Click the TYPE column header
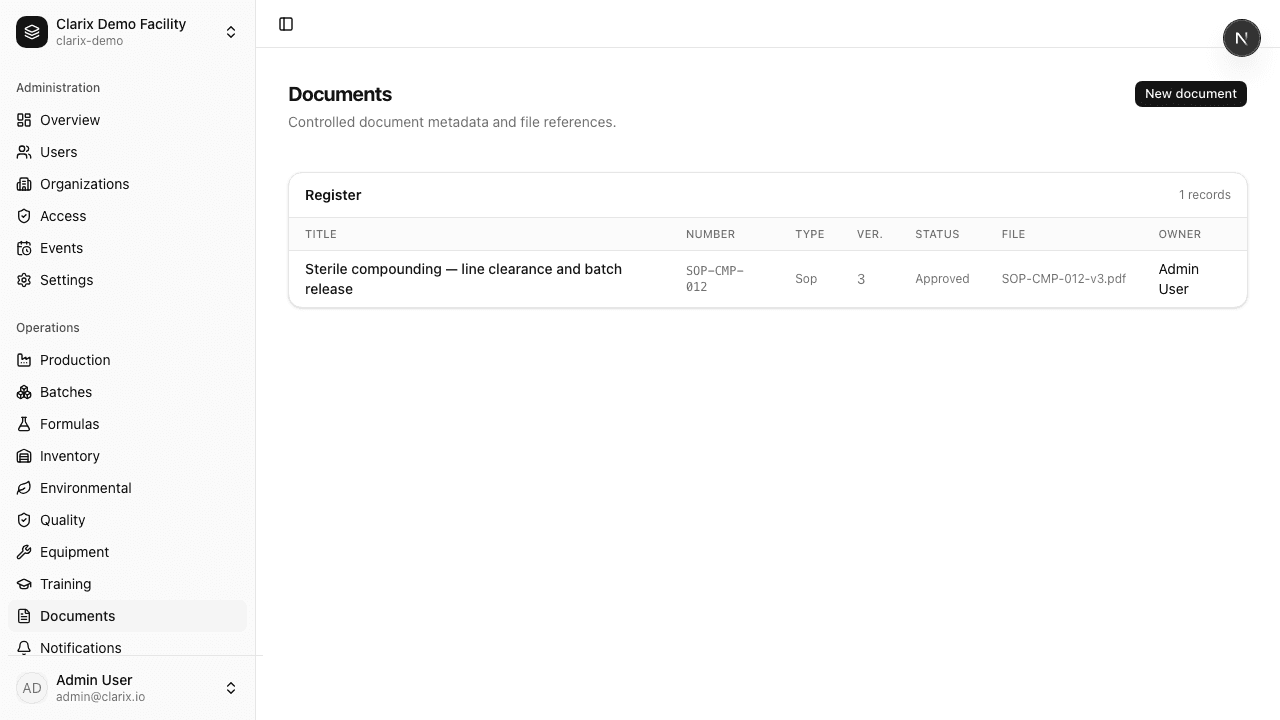The height and width of the screenshot is (720, 1280). [x=810, y=234]
